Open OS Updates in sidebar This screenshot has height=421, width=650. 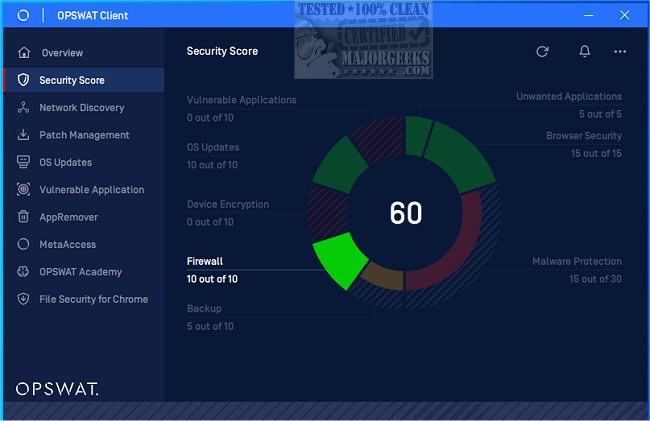pos(84,162)
